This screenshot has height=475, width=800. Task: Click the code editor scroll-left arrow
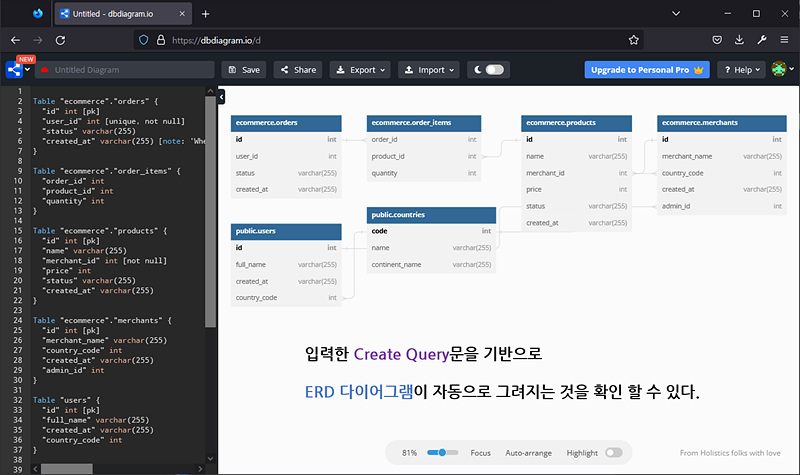pos(36,468)
